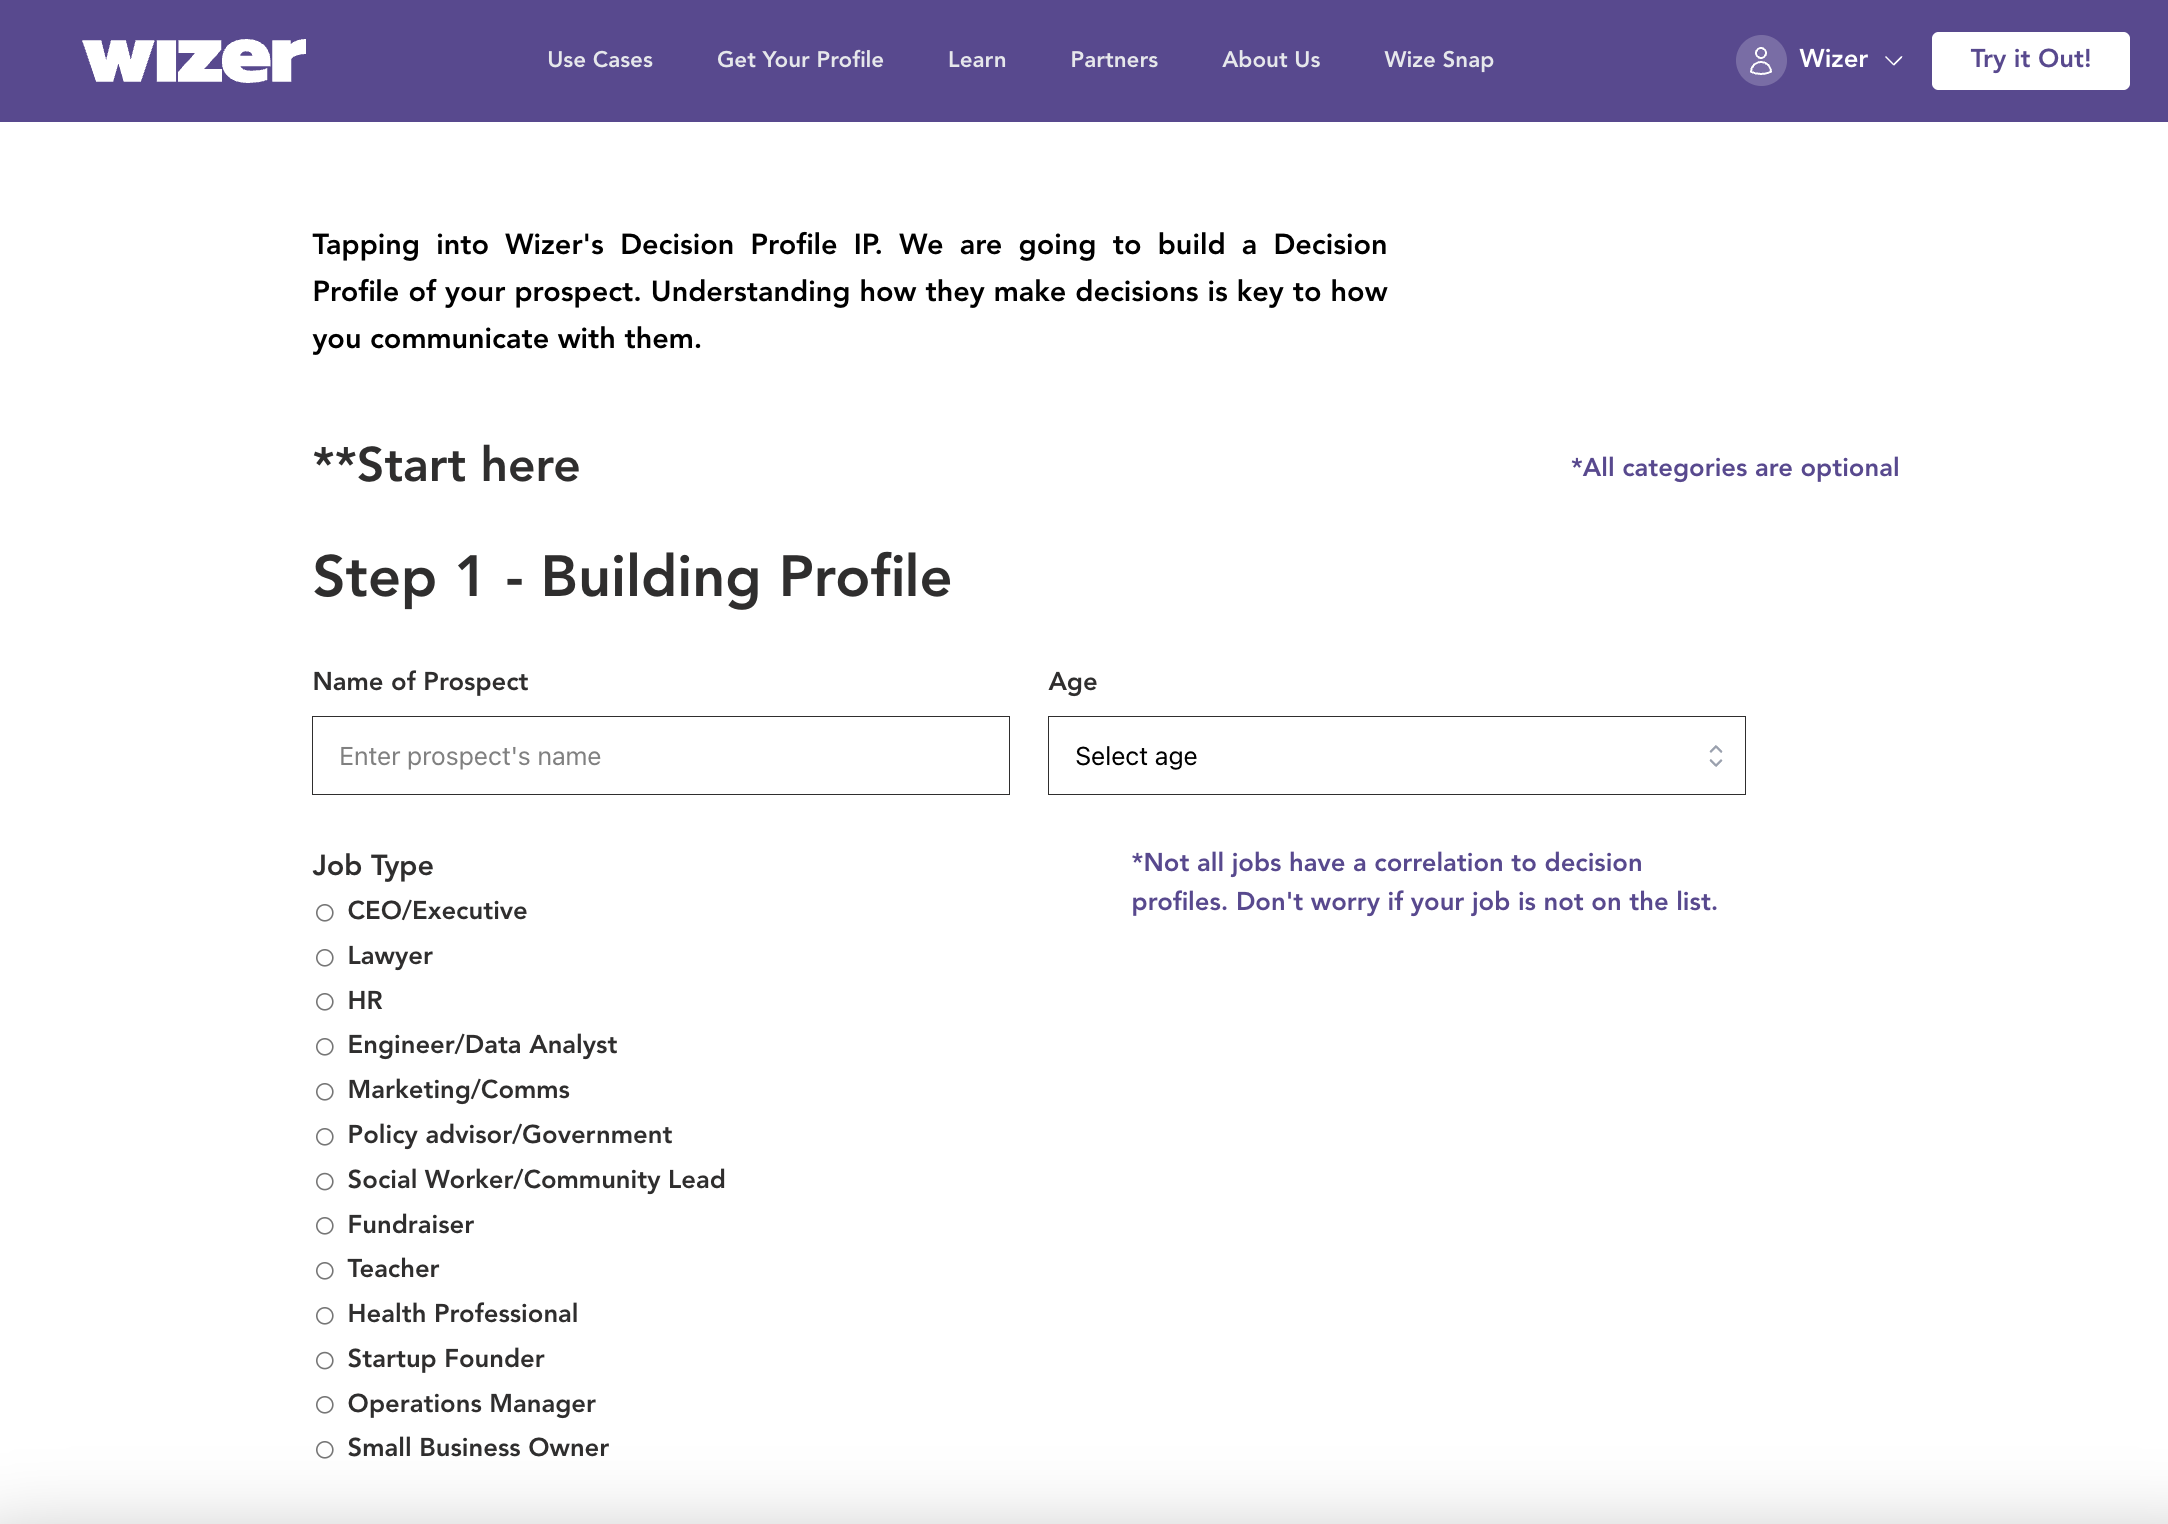Pick the Engineer/Data Analyst option
This screenshot has height=1524, width=2168.
[x=325, y=1046]
